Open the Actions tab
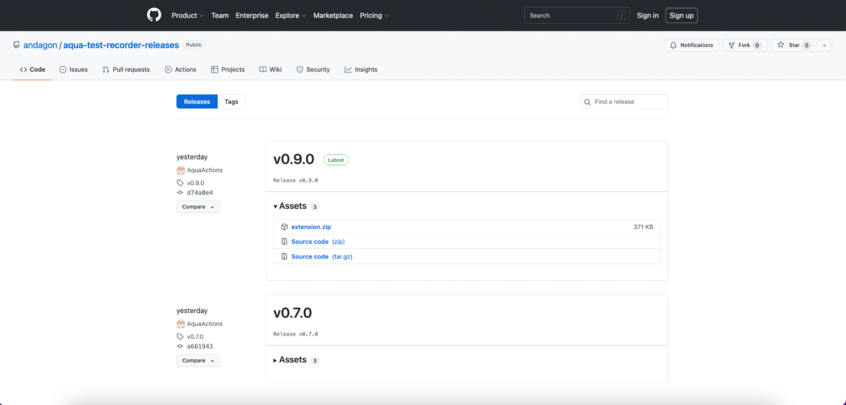 point(180,70)
